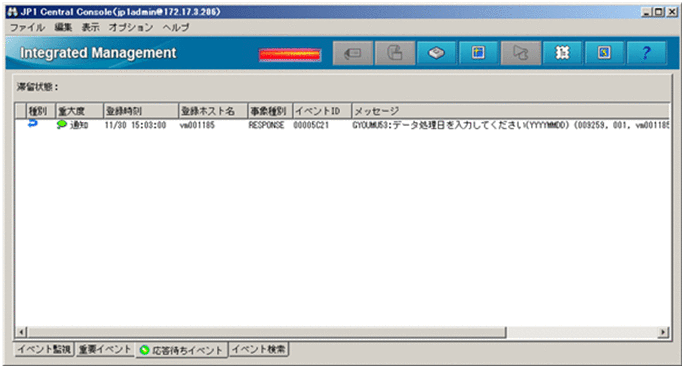This screenshot has width=685, height=369.
Task: Click the 滞留状態 label
Action: point(38,87)
